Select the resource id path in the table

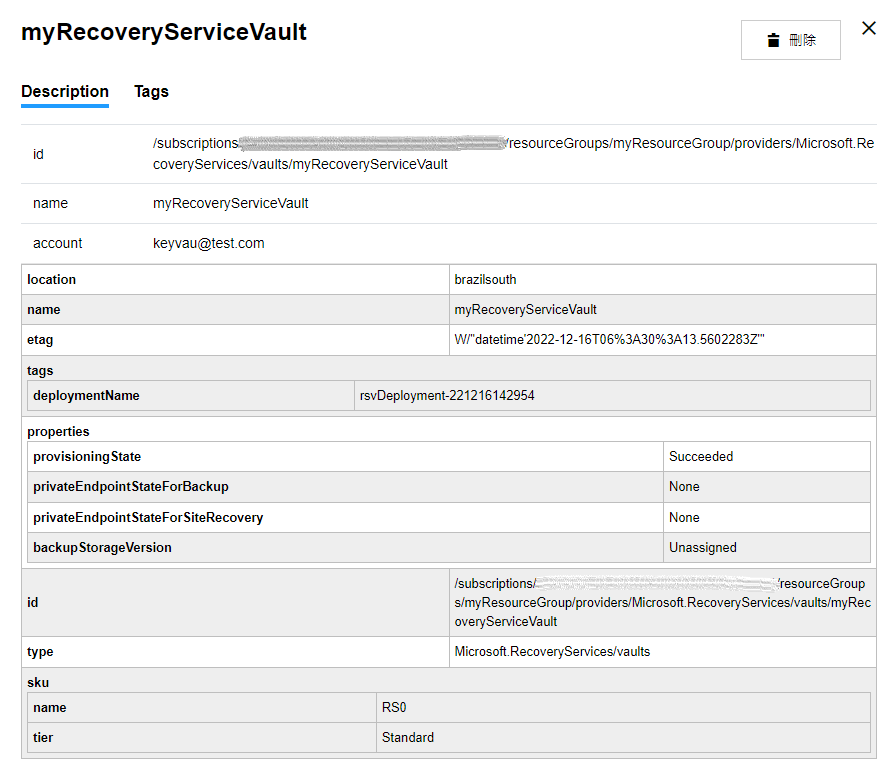click(663, 603)
